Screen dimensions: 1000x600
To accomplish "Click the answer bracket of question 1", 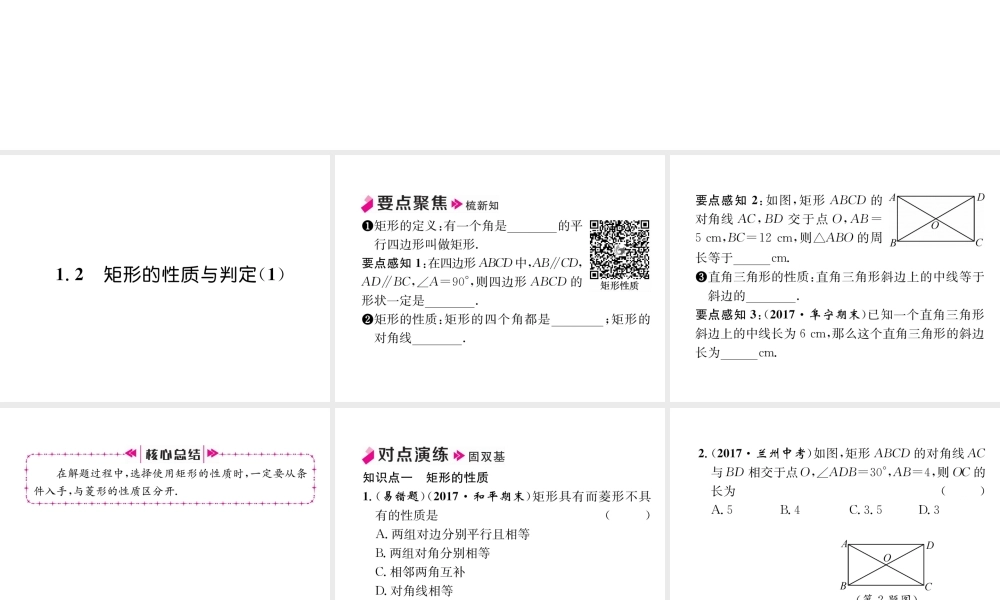I will click(x=628, y=515).
